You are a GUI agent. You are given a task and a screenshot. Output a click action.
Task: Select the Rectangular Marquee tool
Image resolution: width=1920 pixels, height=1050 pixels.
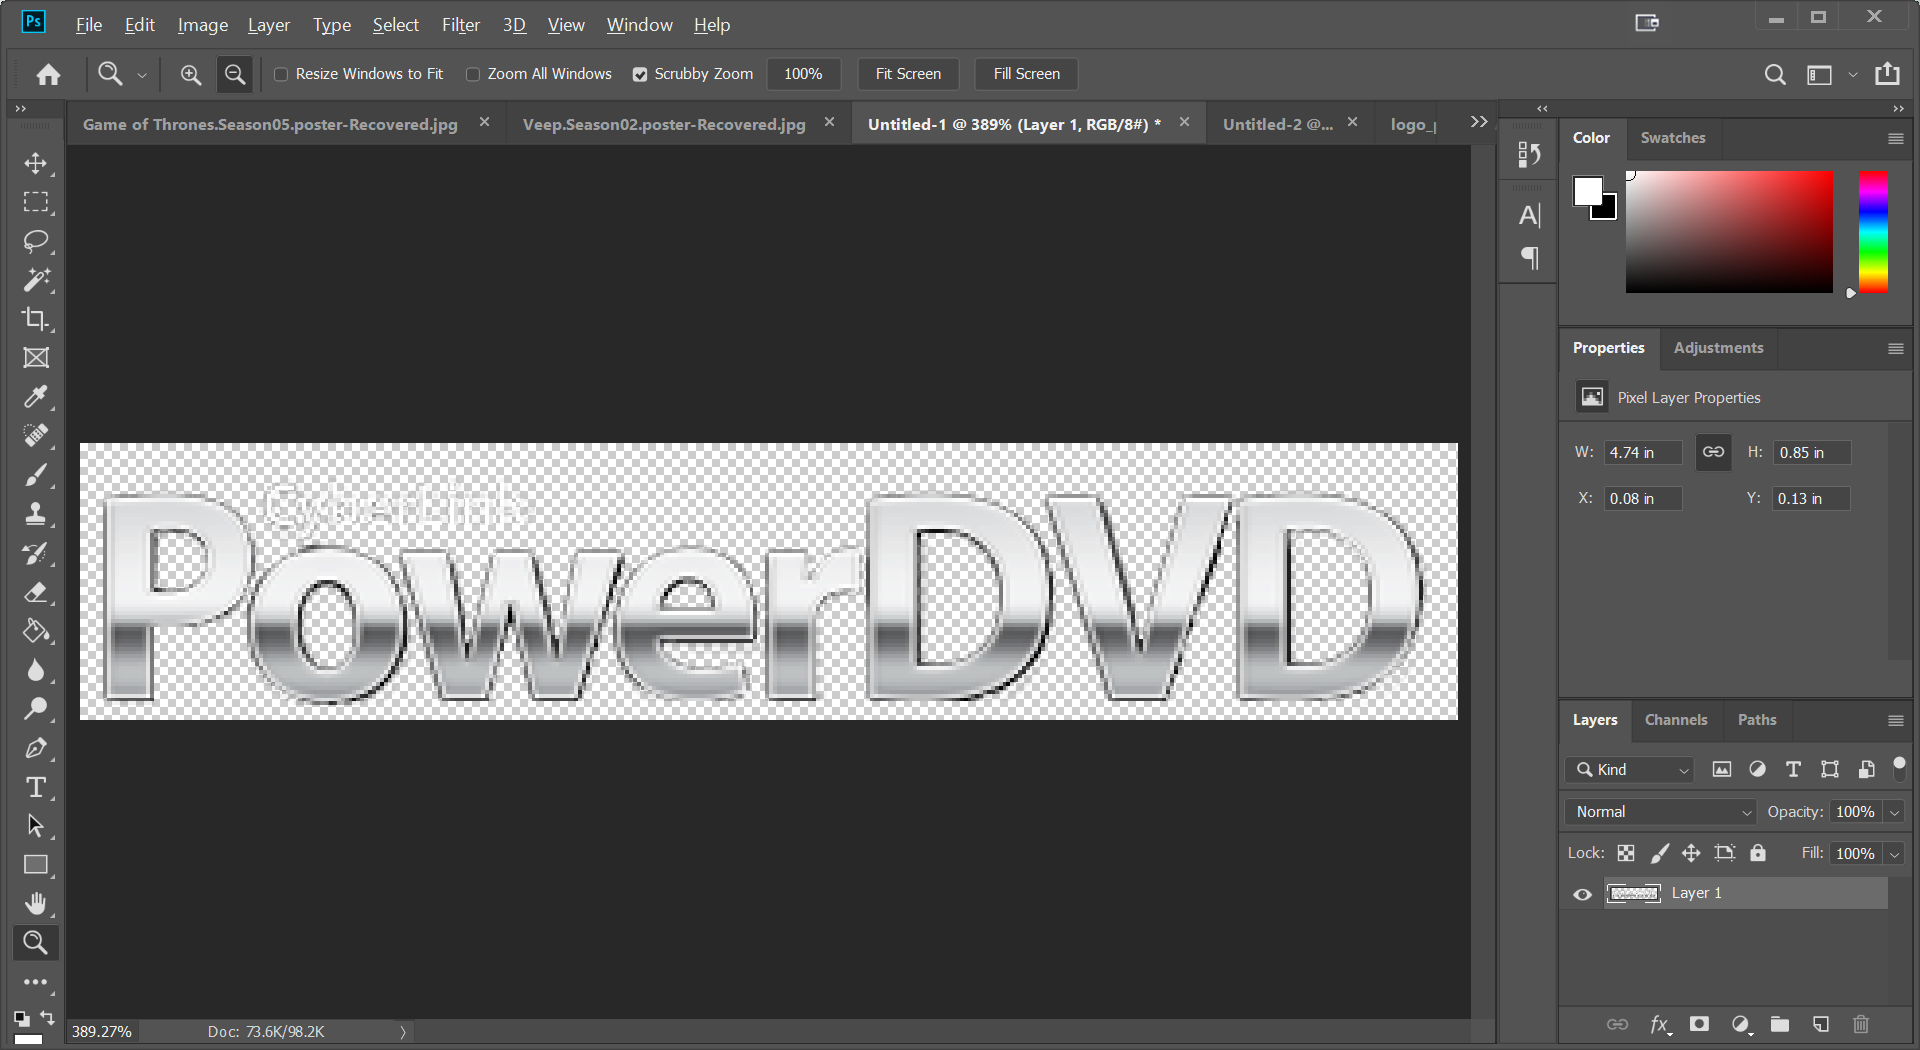pyautogui.click(x=36, y=202)
